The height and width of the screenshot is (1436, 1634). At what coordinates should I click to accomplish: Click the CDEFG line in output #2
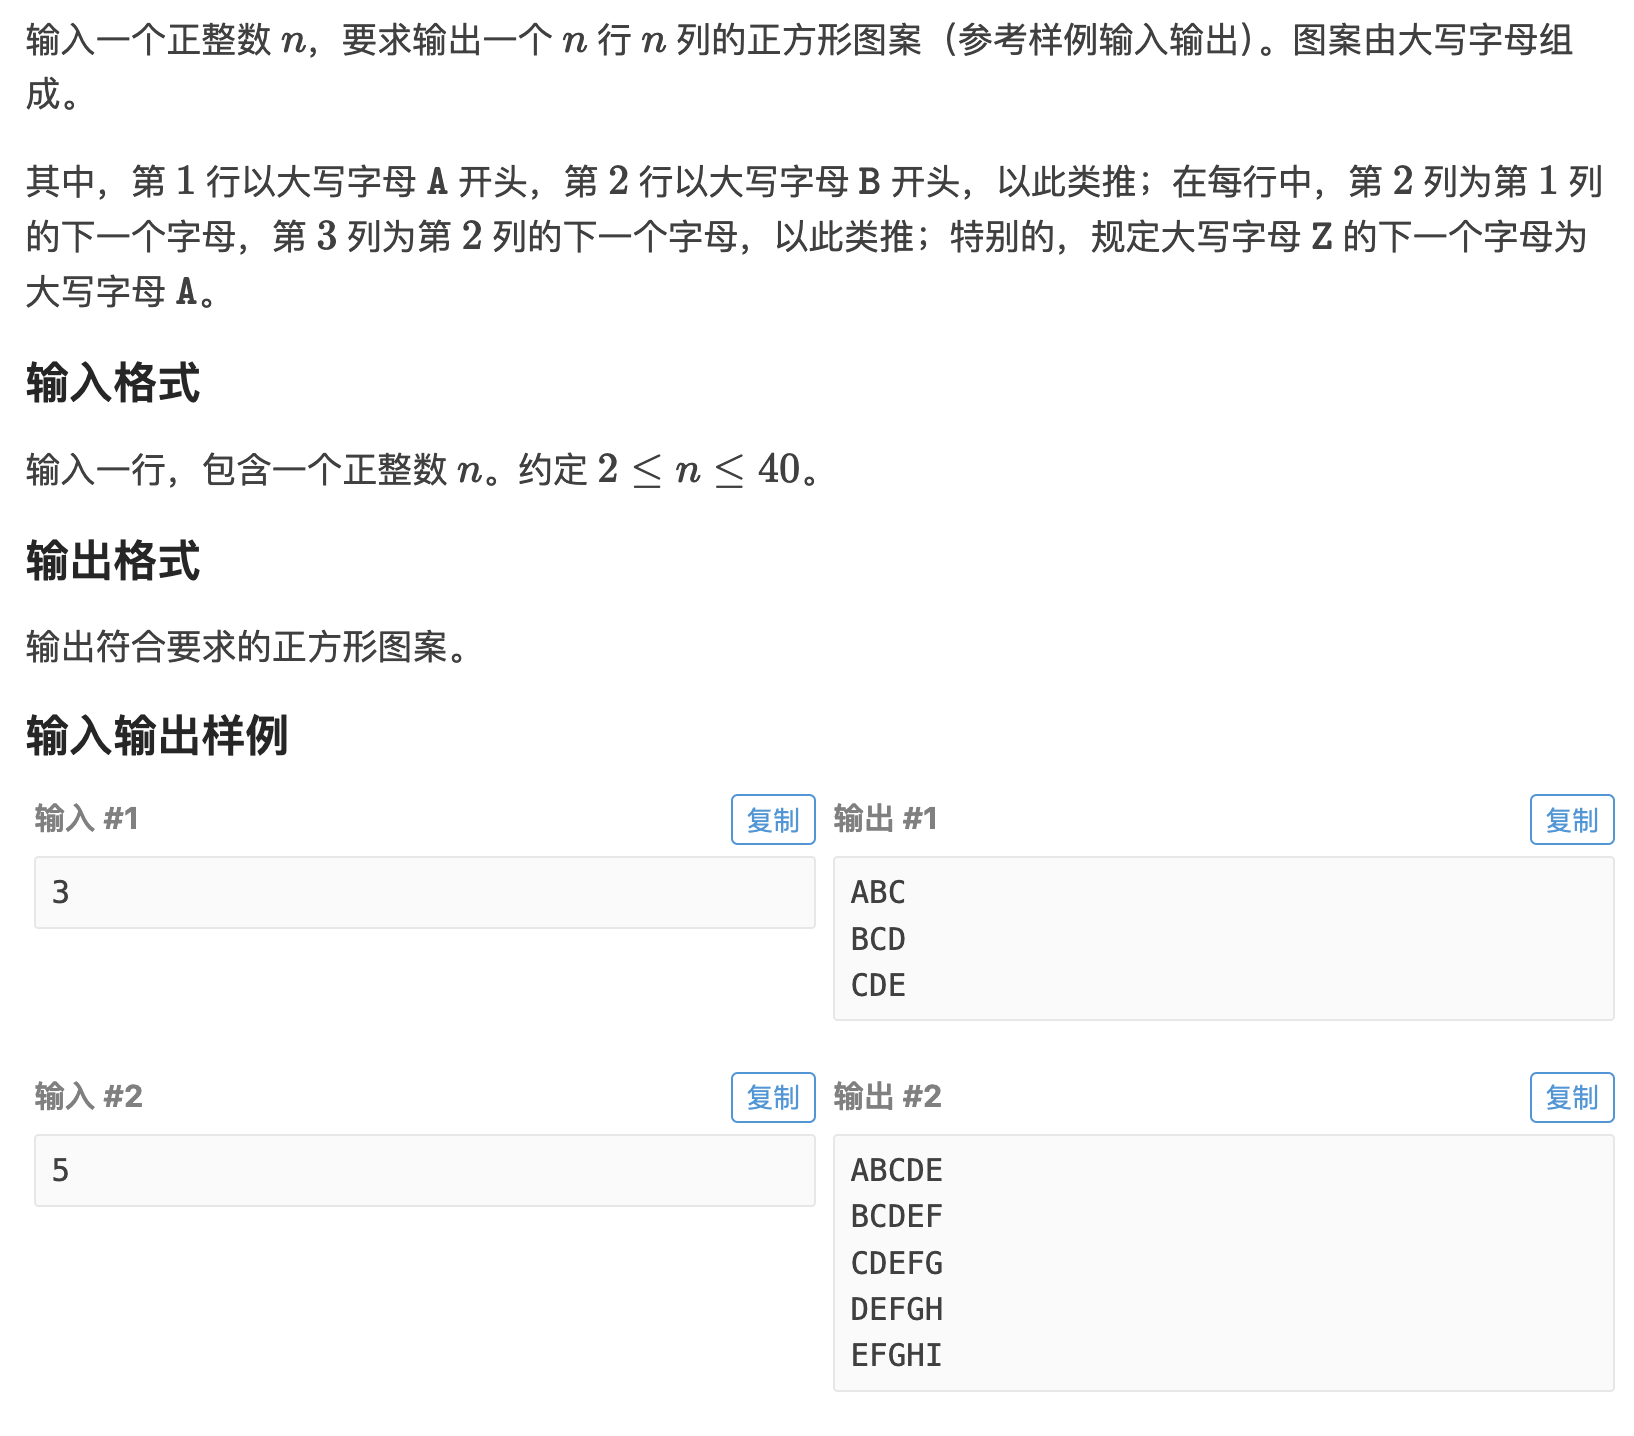[x=896, y=1263]
